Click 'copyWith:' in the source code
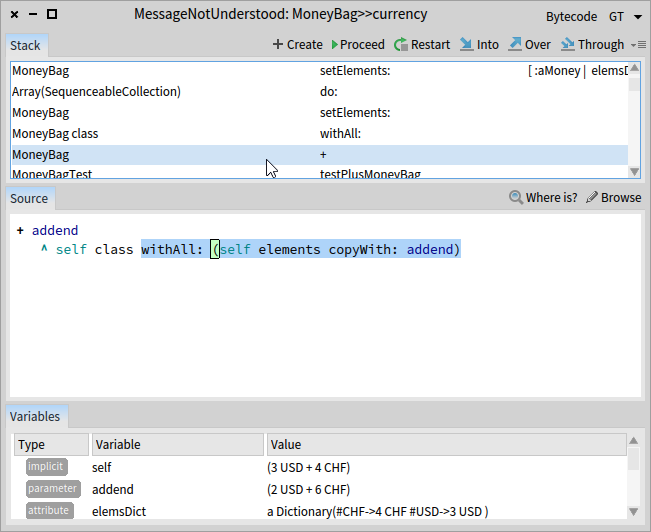The image size is (651, 532). click(x=363, y=250)
